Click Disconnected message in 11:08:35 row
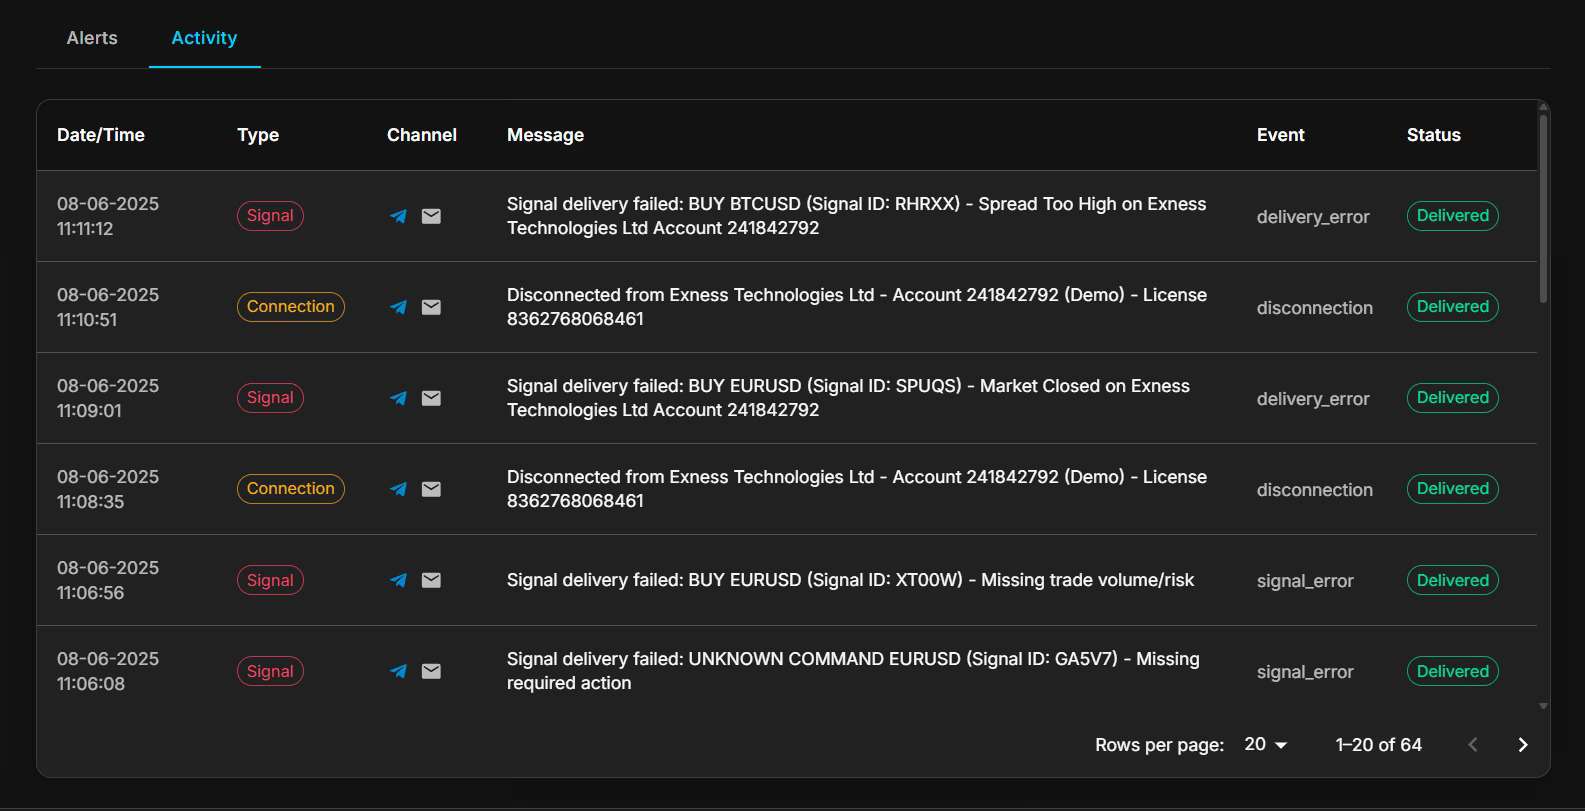This screenshot has width=1585, height=811. pyautogui.click(x=857, y=489)
